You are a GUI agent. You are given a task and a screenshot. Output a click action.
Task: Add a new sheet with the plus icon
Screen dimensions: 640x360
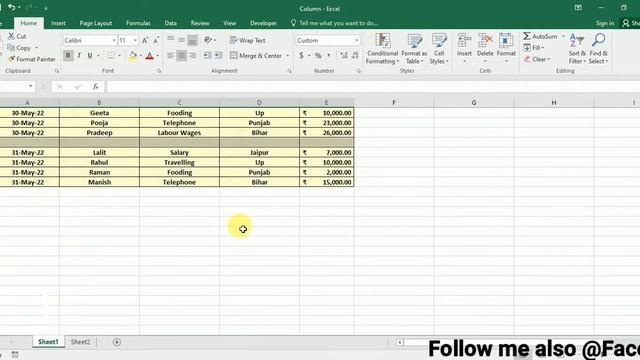pyautogui.click(x=117, y=342)
